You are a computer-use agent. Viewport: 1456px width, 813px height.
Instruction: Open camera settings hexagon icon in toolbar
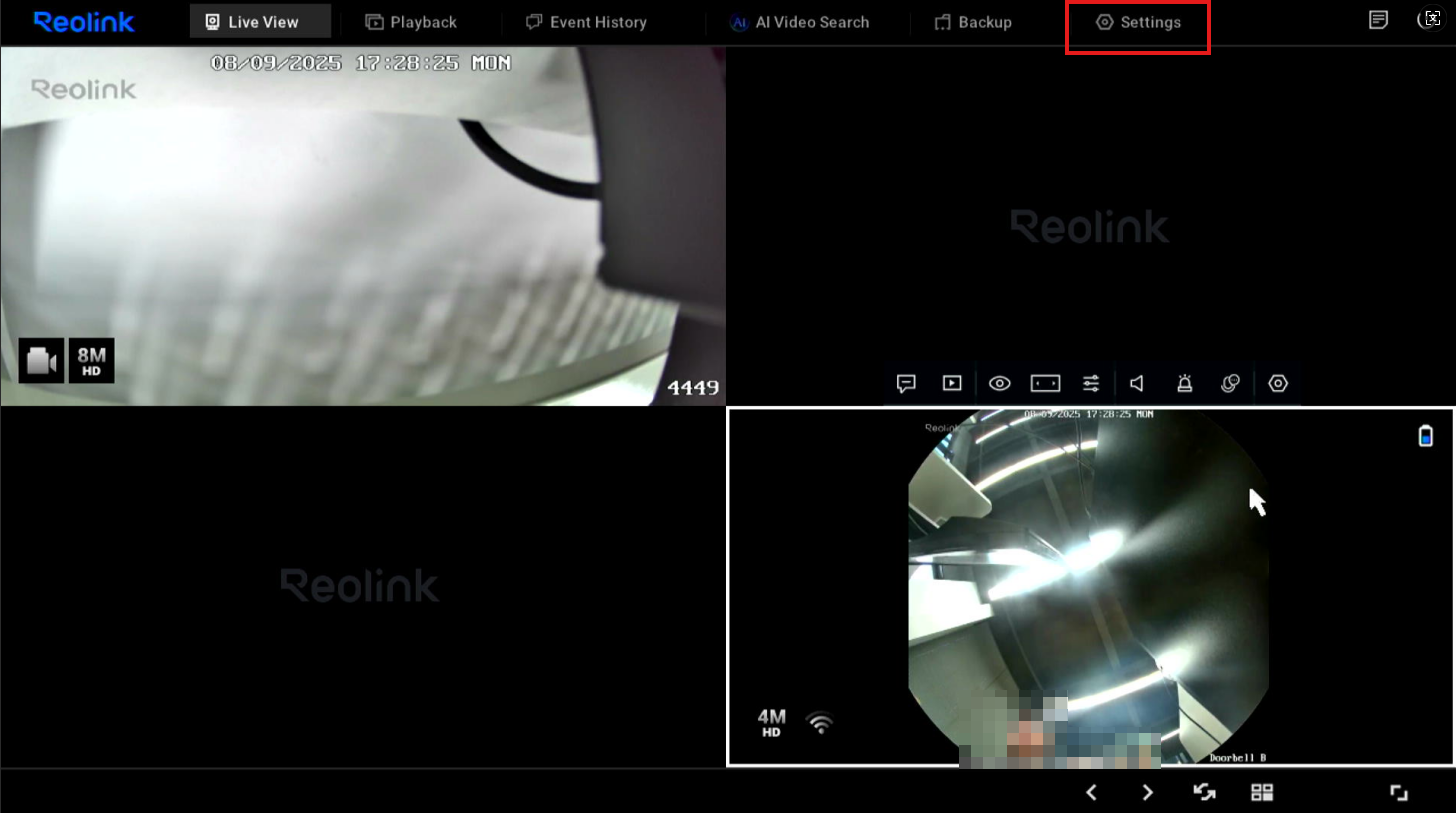tap(1278, 383)
